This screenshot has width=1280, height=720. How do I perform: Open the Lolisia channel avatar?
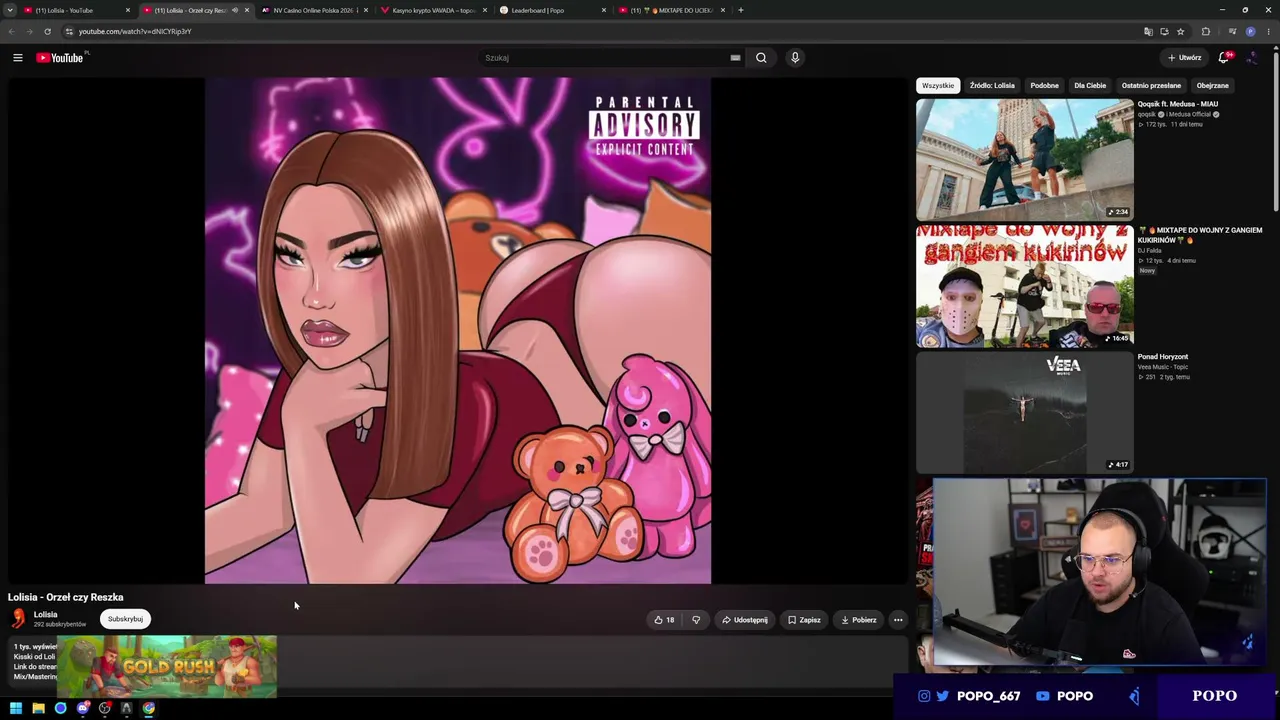18,619
